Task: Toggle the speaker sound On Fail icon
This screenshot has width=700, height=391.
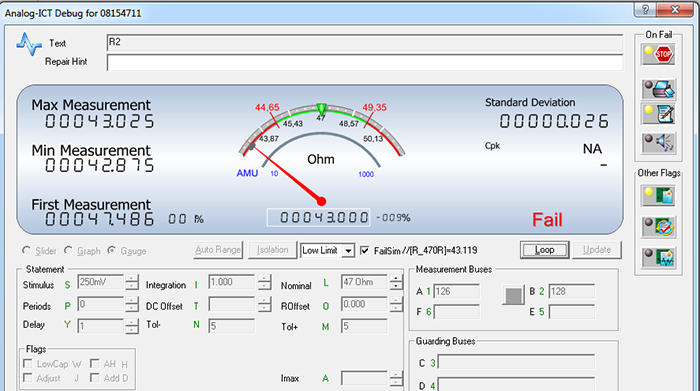Action: (x=658, y=143)
